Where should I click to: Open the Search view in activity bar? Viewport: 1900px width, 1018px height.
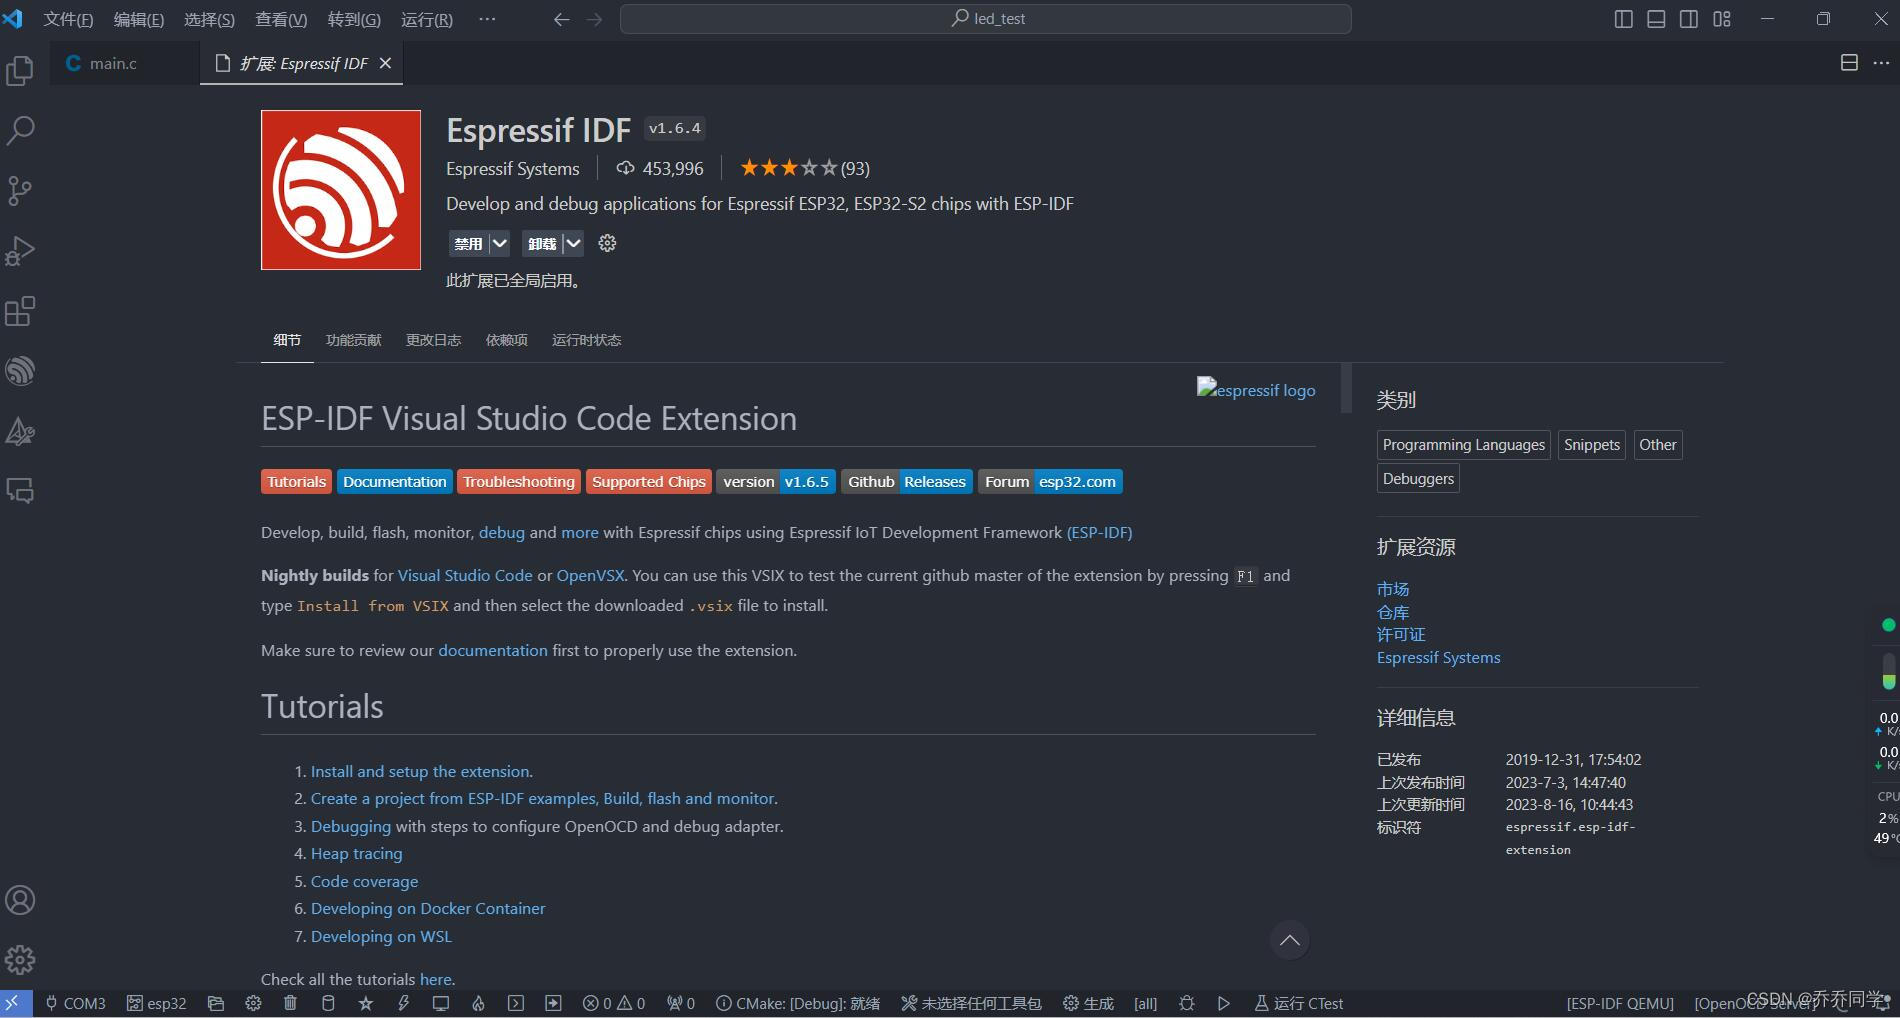click(x=20, y=130)
